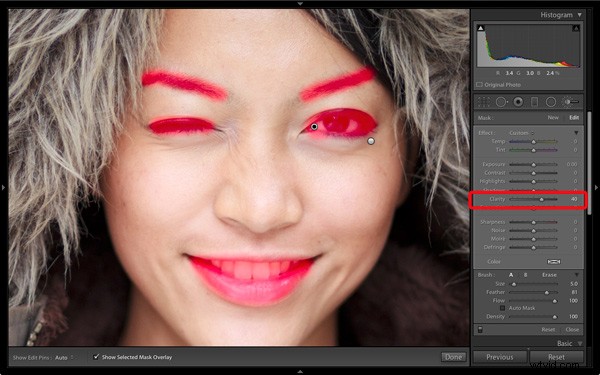600x375 pixels.
Task: Collapse the Histogram panel
Action: coord(579,15)
